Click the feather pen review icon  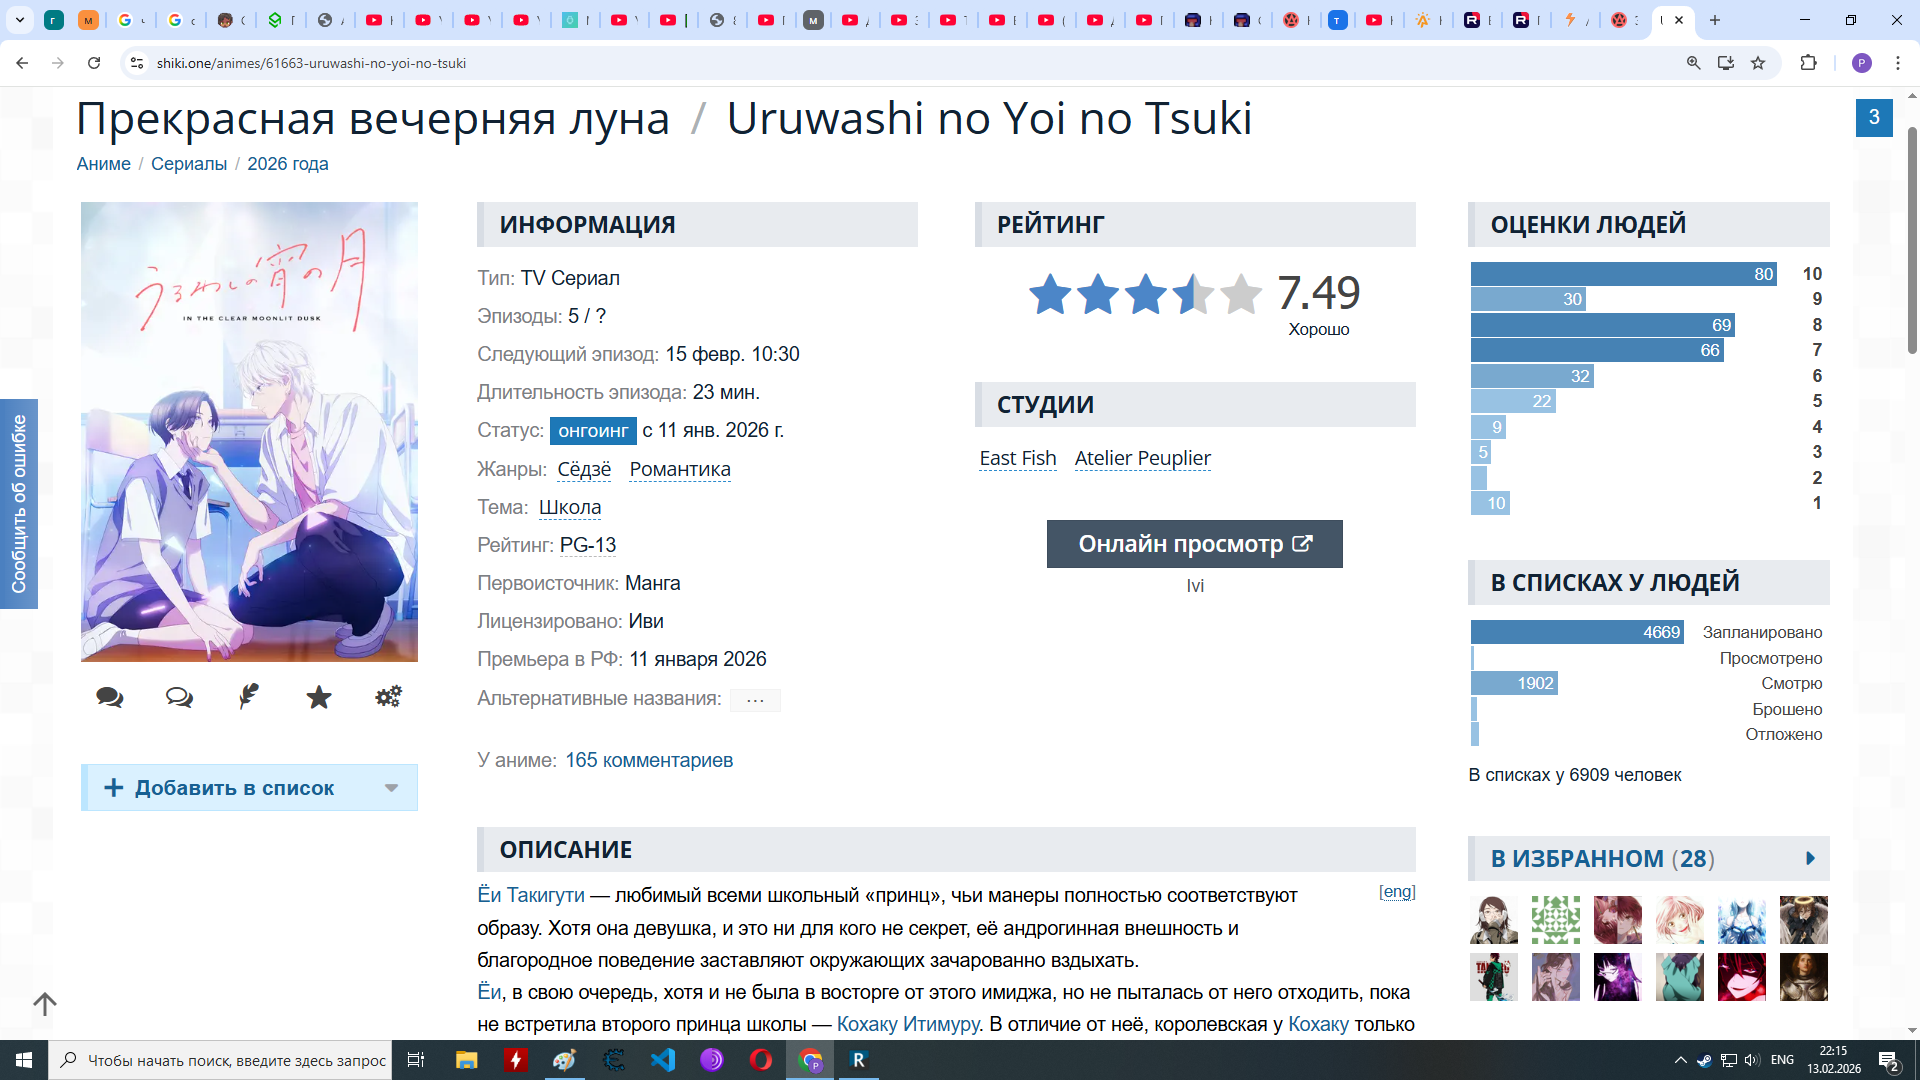pos(249,697)
